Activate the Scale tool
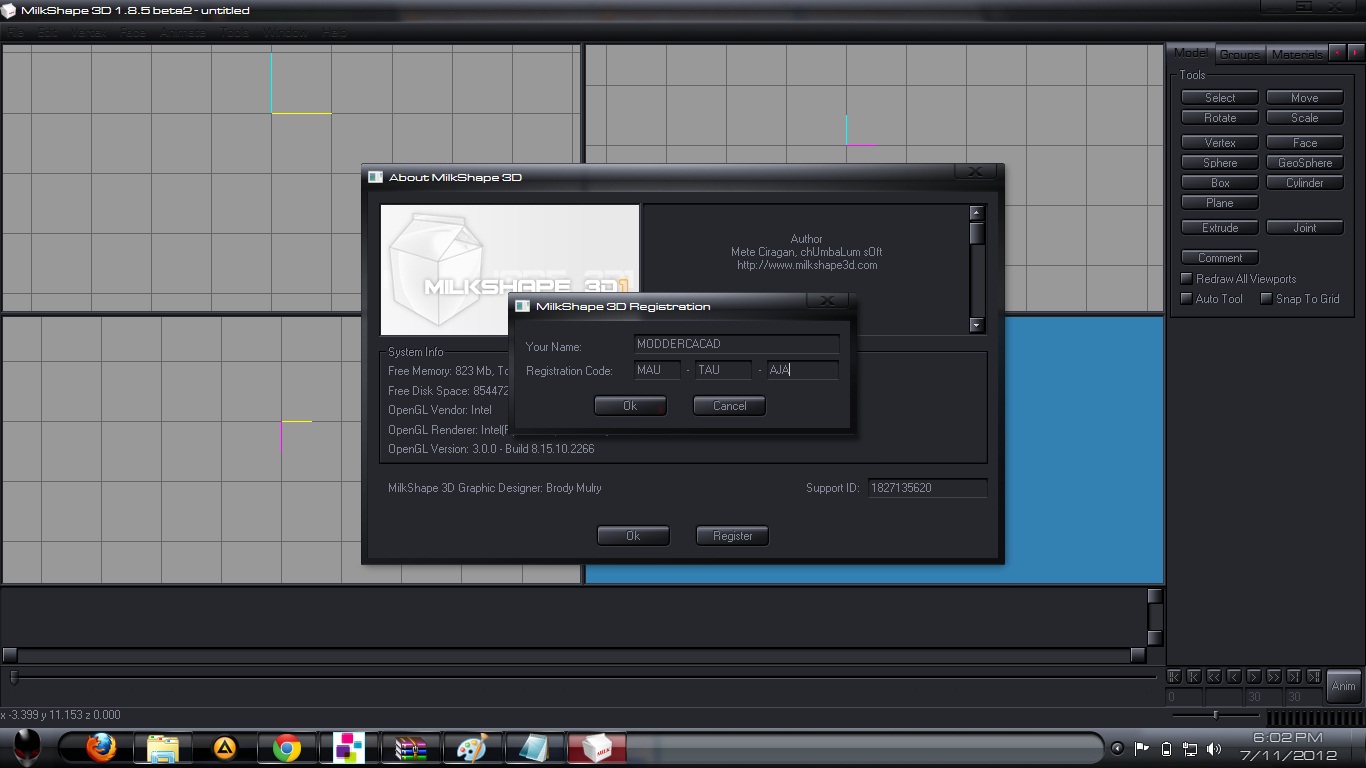Screen dimensions: 1366x768 pos(1305,118)
